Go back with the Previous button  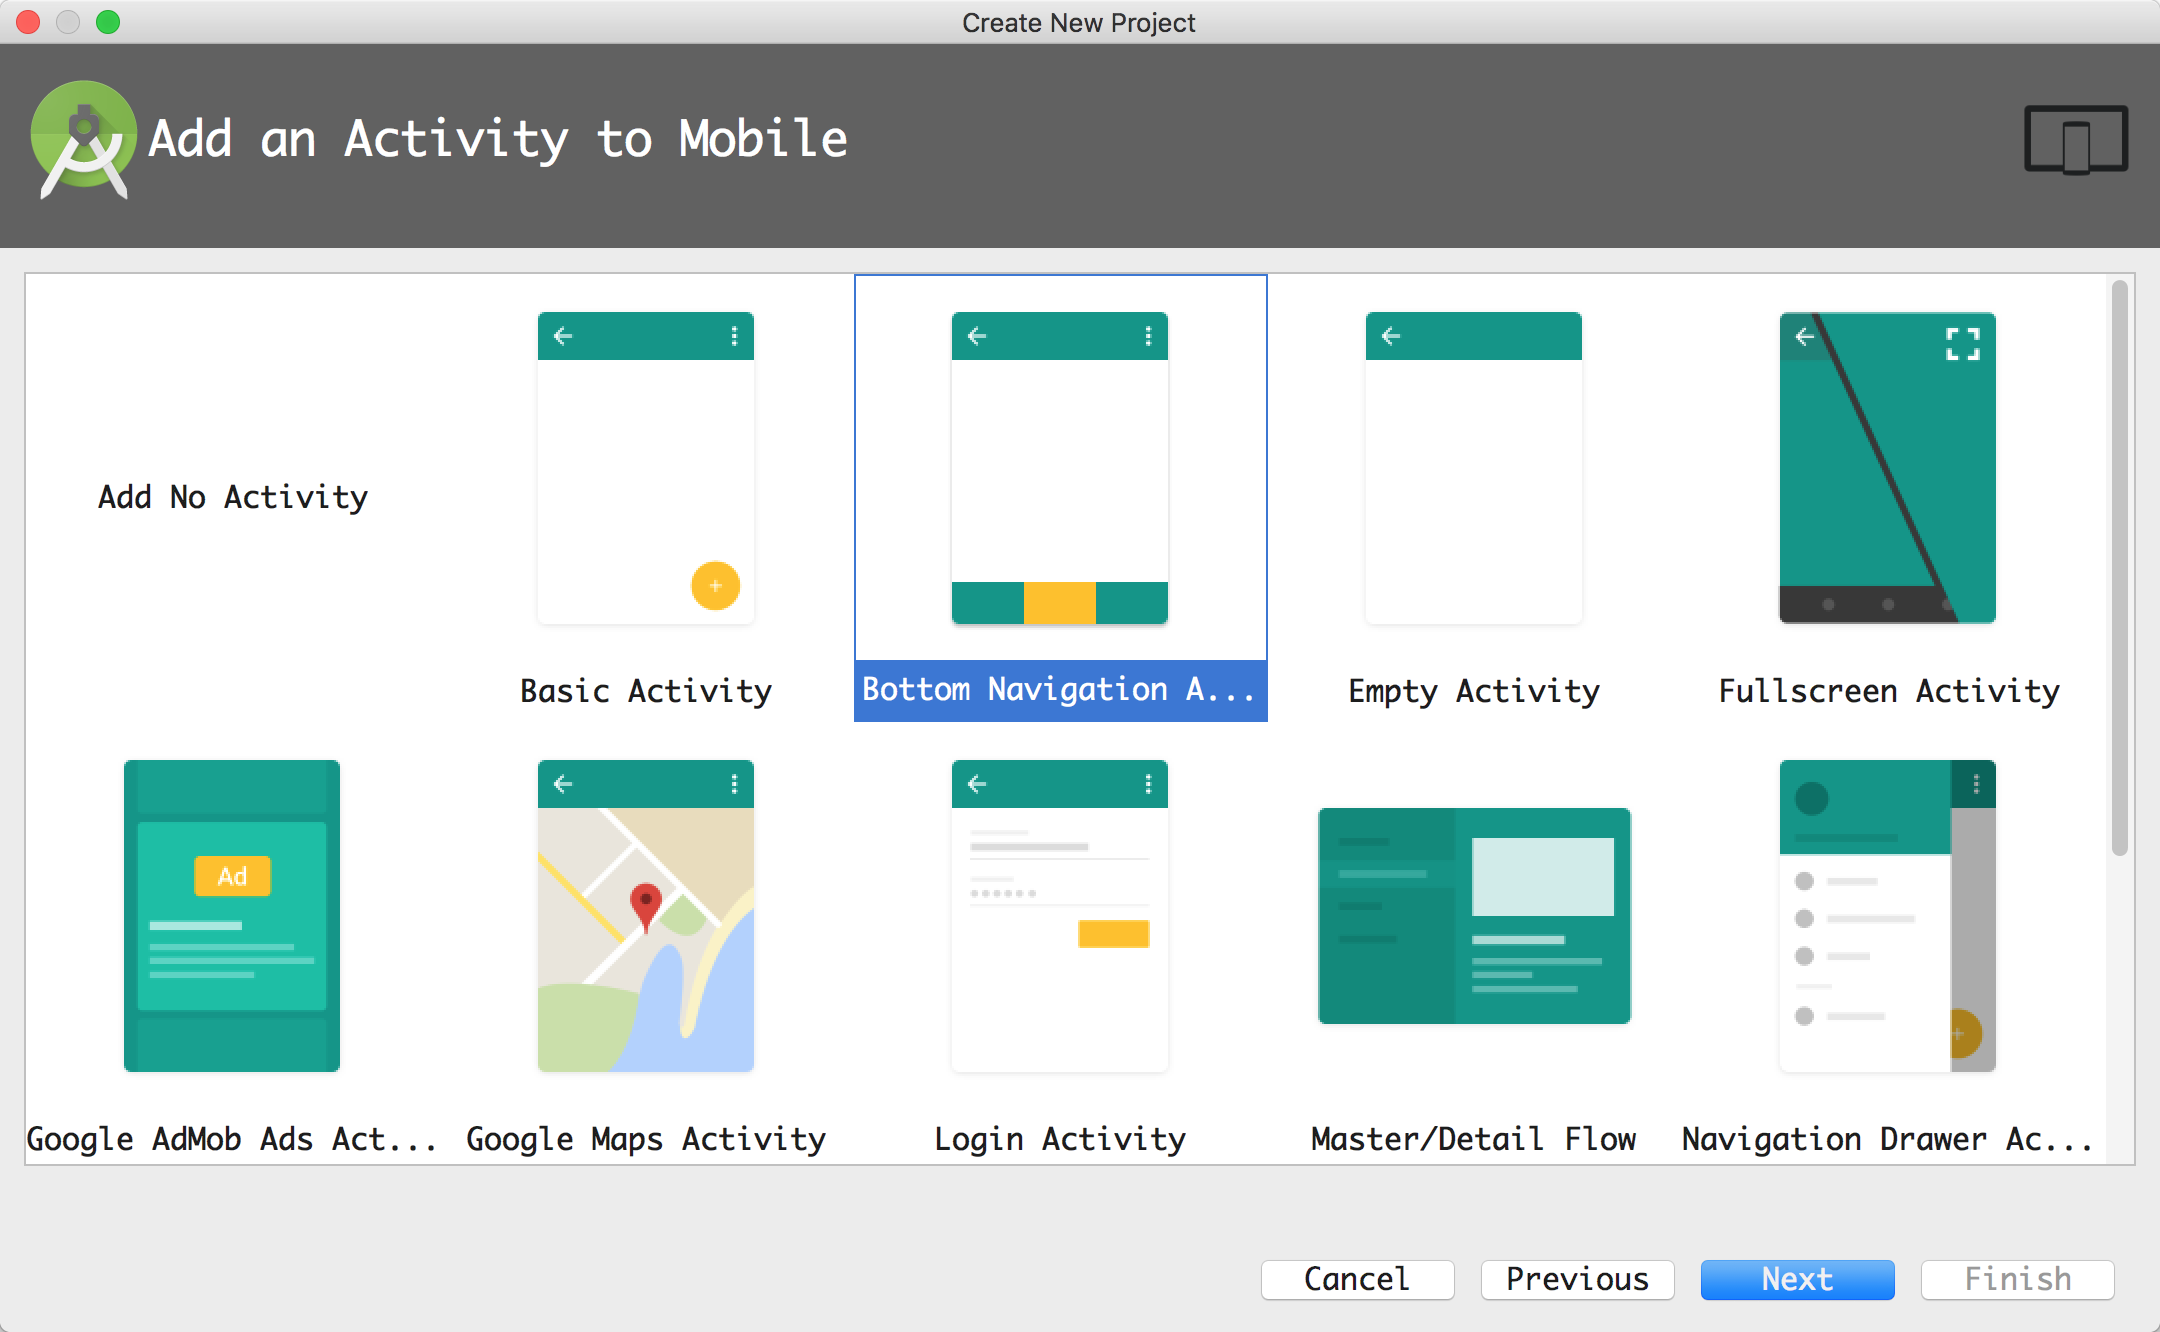1577,1279
